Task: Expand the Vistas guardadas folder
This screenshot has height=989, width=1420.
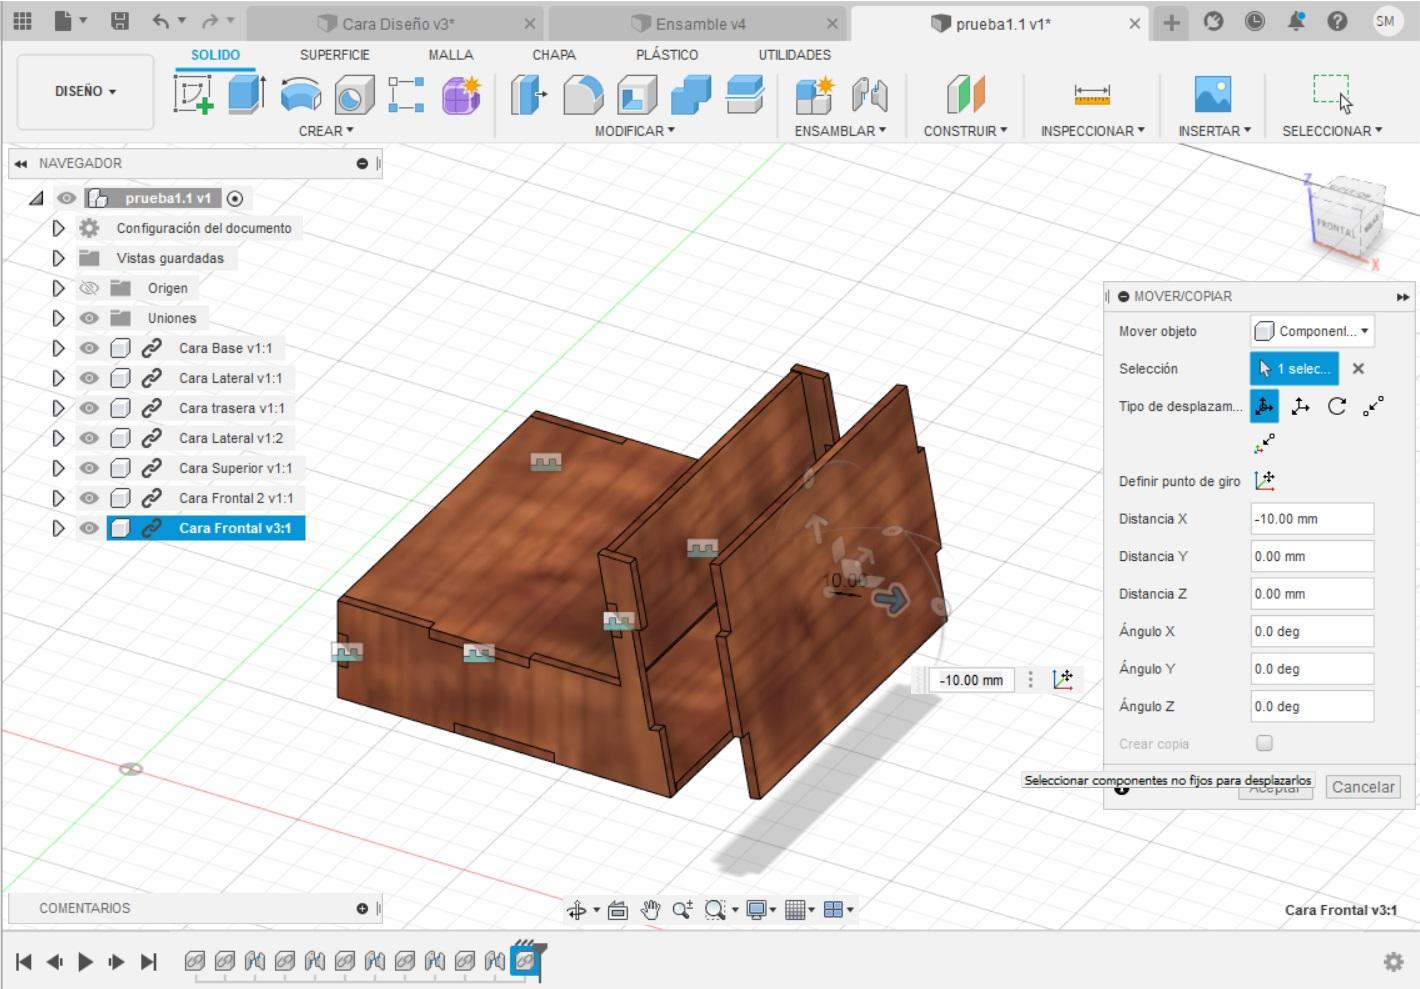Action: click(58, 258)
